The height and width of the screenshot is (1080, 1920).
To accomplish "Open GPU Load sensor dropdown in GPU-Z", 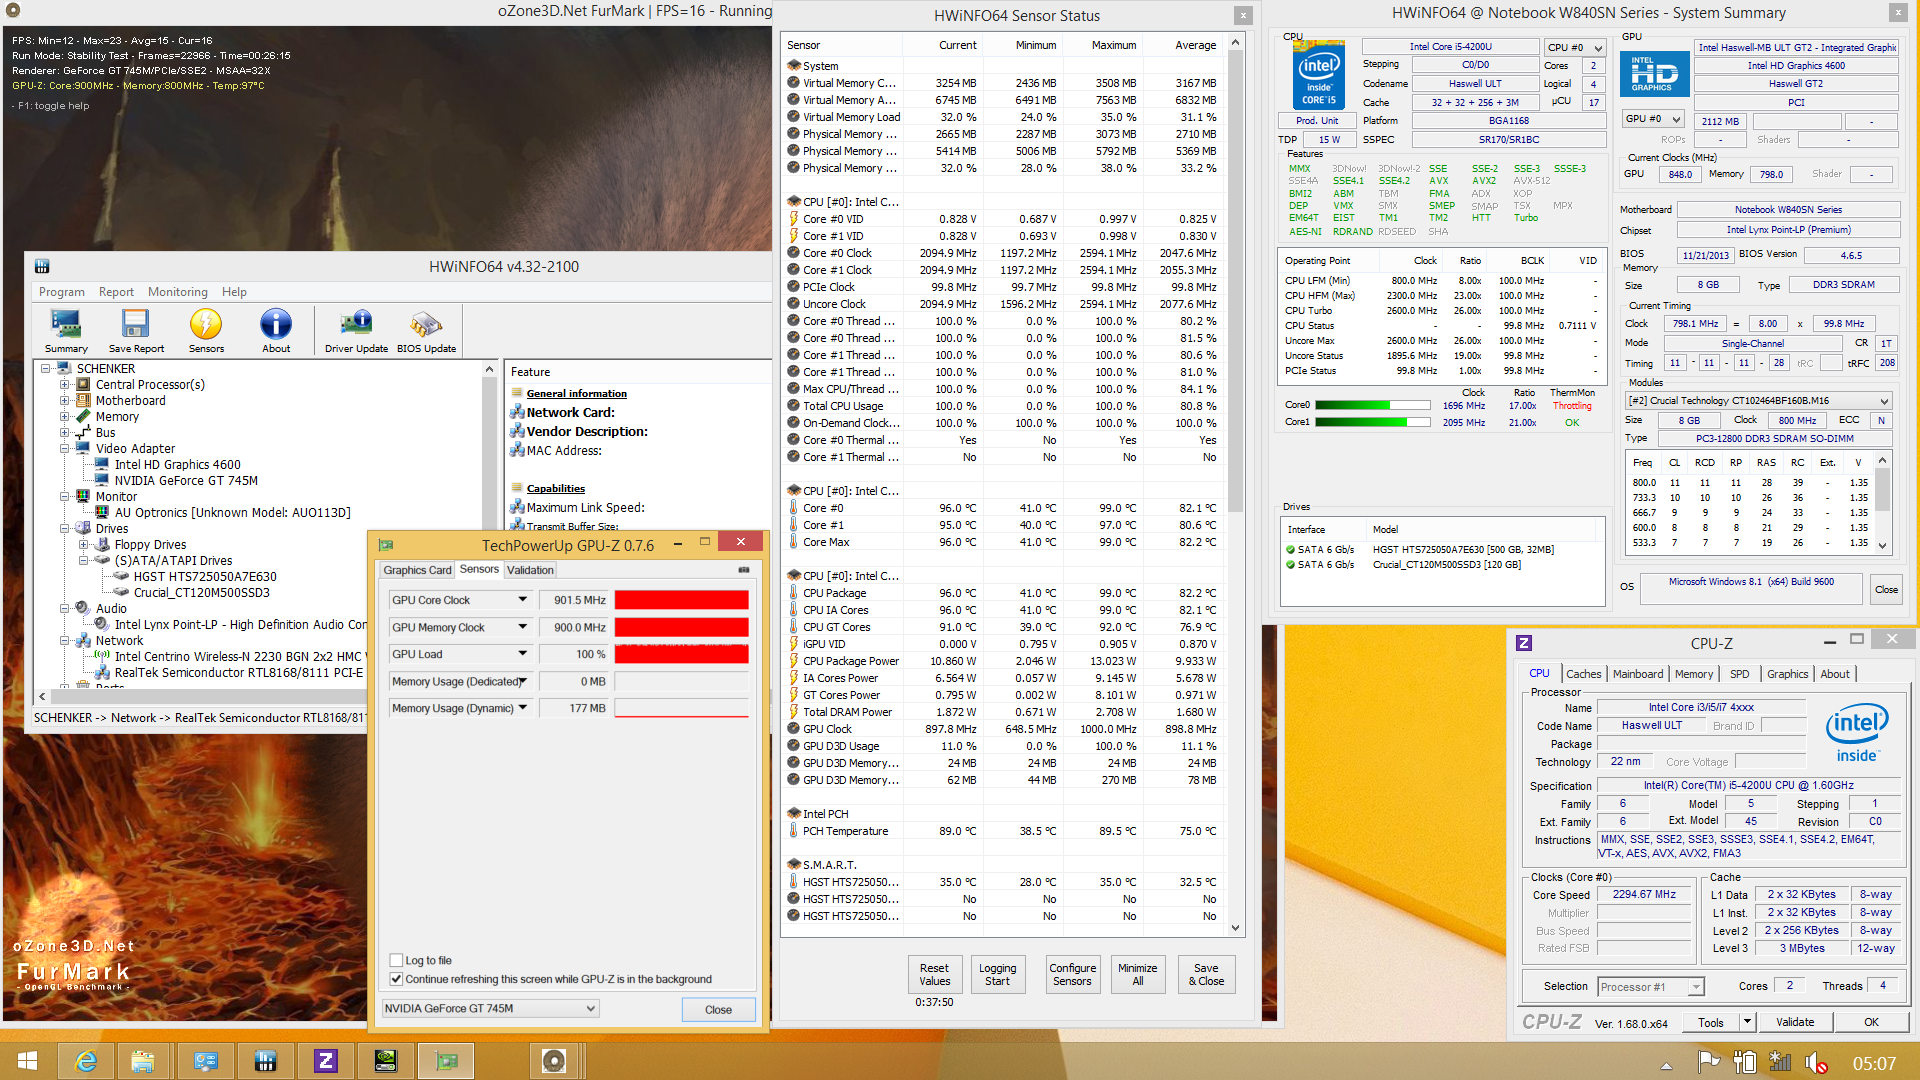I will tap(522, 654).
